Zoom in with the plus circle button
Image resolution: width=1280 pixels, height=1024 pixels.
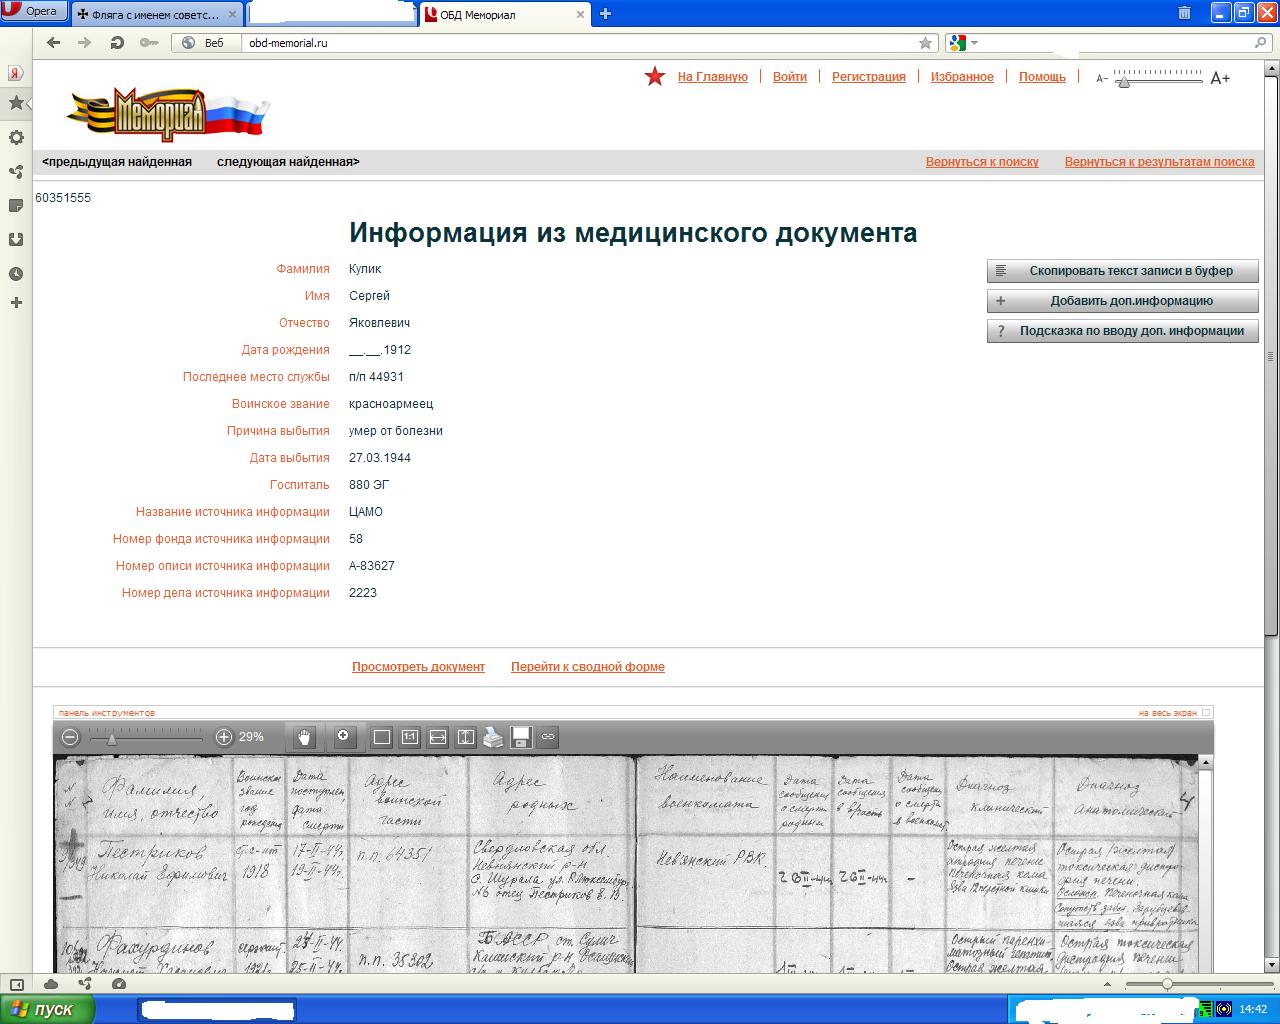[x=224, y=737]
